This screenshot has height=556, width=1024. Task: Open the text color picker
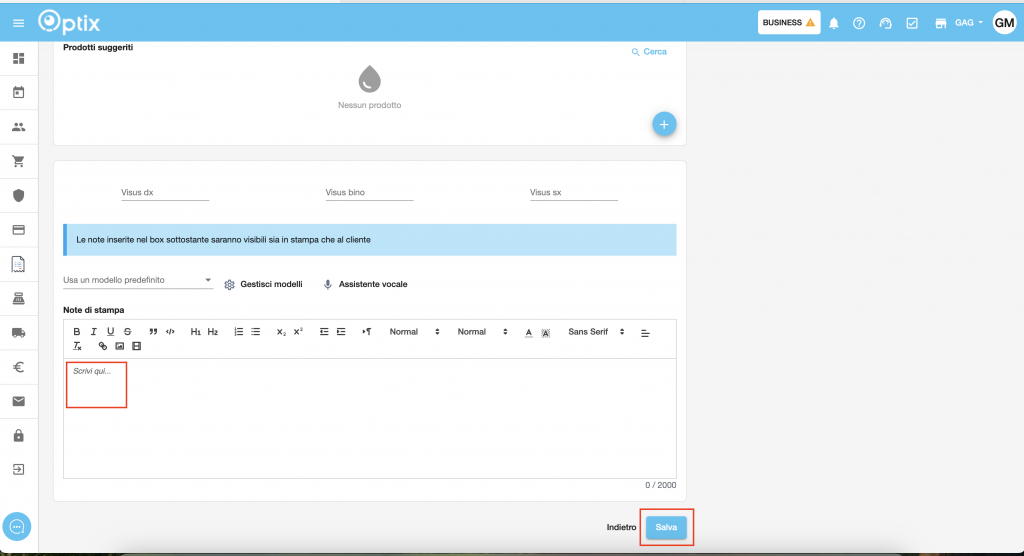coord(529,332)
